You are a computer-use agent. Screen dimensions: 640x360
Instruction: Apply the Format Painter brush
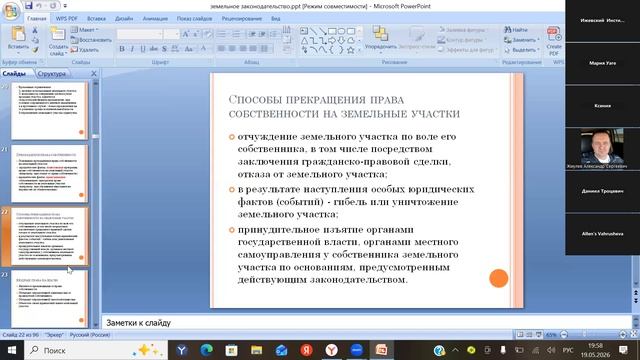pyautogui.click(x=35, y=50)
